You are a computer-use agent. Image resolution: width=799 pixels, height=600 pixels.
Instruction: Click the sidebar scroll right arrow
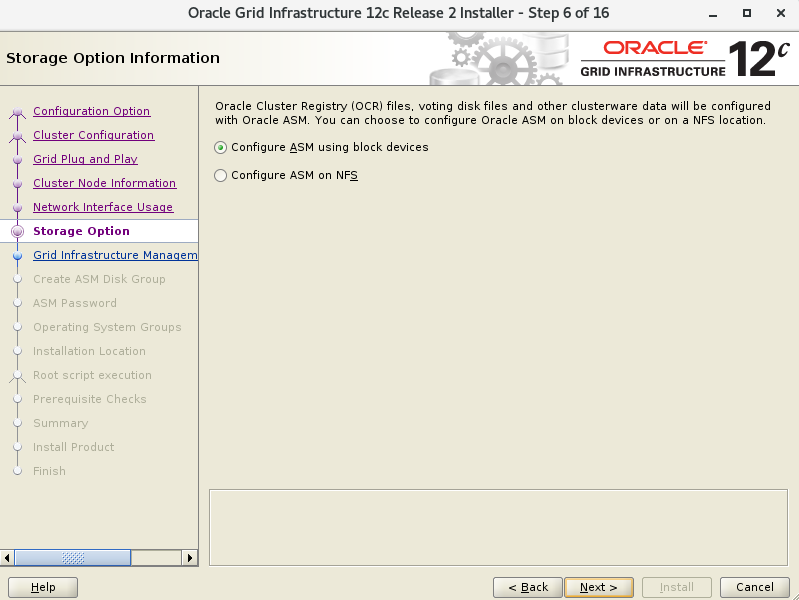point(191,557)
